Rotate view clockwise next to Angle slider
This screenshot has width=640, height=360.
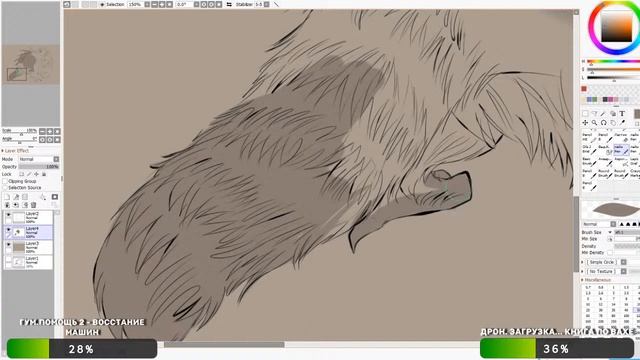pyautogui.click(x=49, y=140)
